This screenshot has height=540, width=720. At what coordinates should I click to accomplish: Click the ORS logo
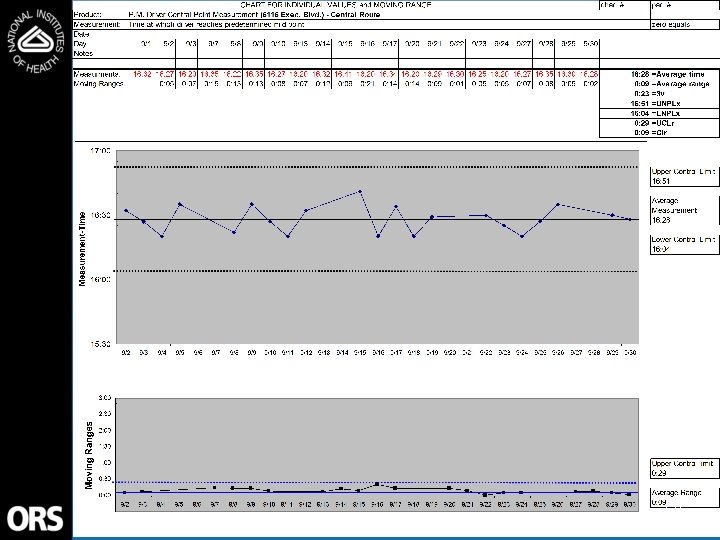pyautogui.click(x=35, y=518)
